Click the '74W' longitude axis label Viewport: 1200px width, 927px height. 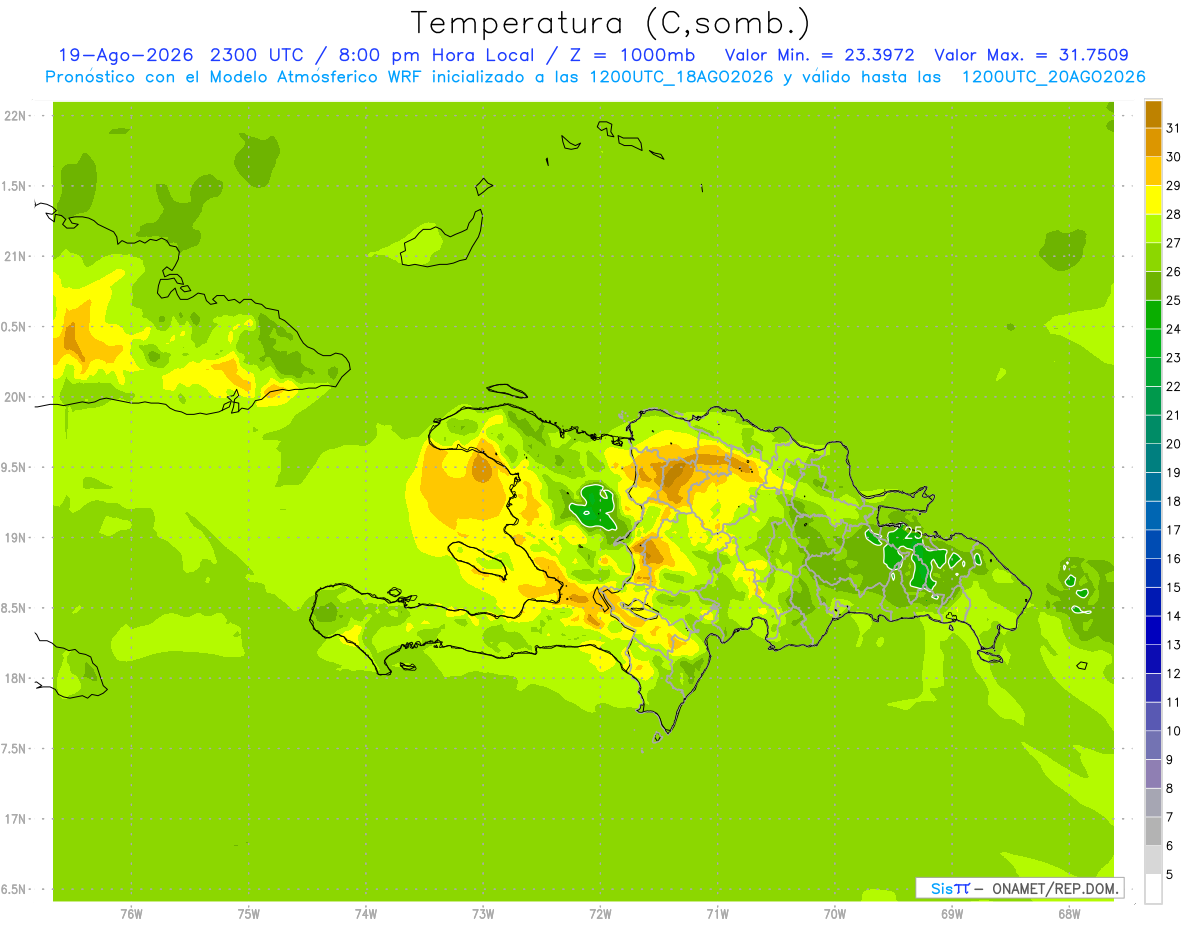point(366,914)
